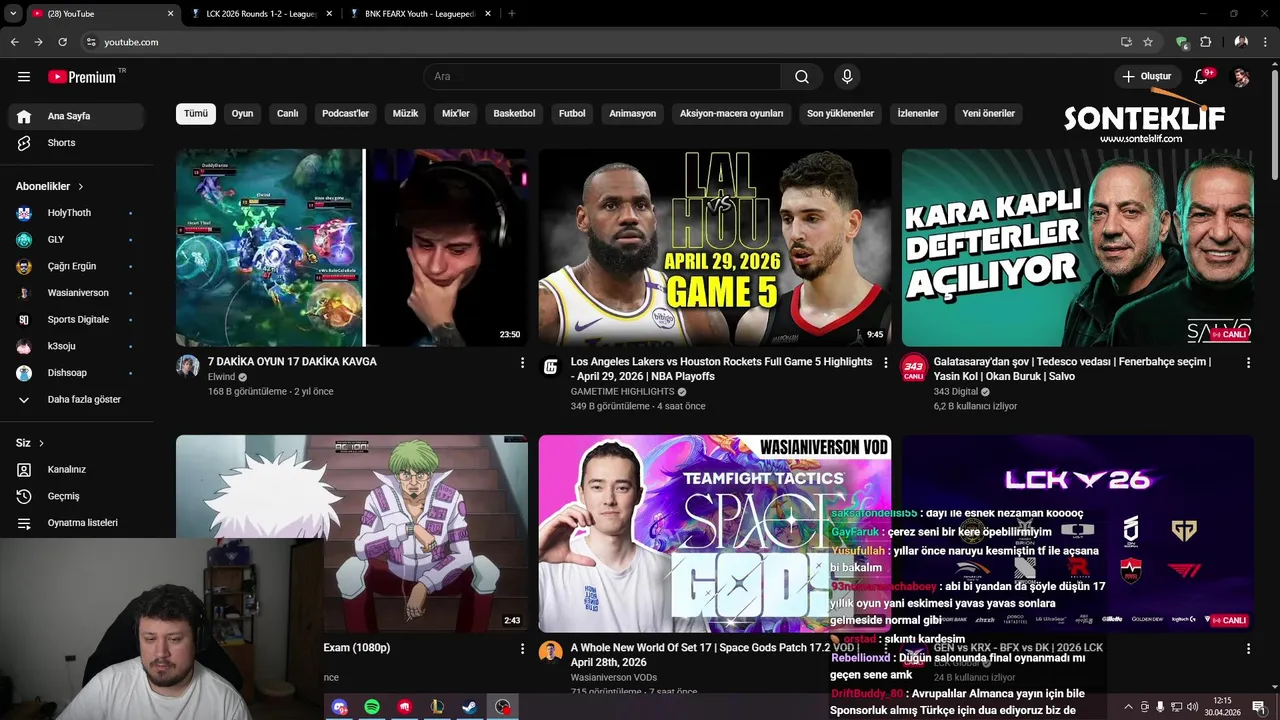Open Çağrı Ergün channel subscription
The height and width of the screenshot is (720, 1280).
tap(77, 266)
